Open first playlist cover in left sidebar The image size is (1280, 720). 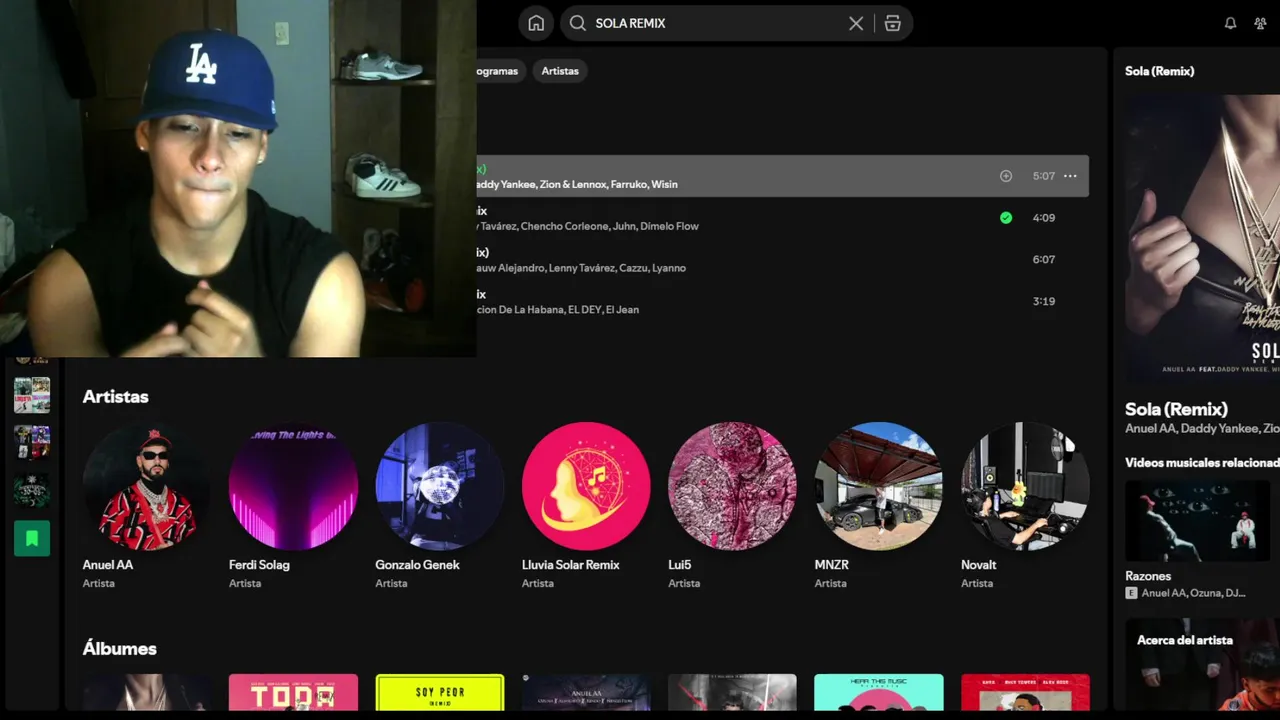(x=32, y=395)
